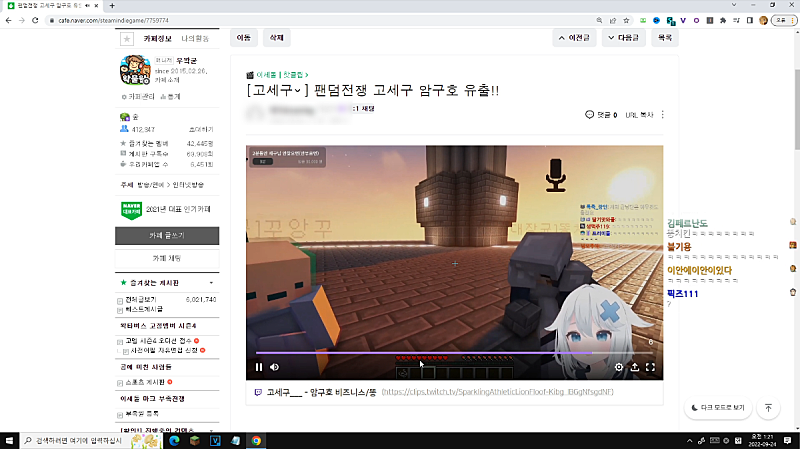The height and width of the screenshot is (449, 800).
Task: Open the Chrome extensions puzzle icon
Action: (x=723, y=20)
